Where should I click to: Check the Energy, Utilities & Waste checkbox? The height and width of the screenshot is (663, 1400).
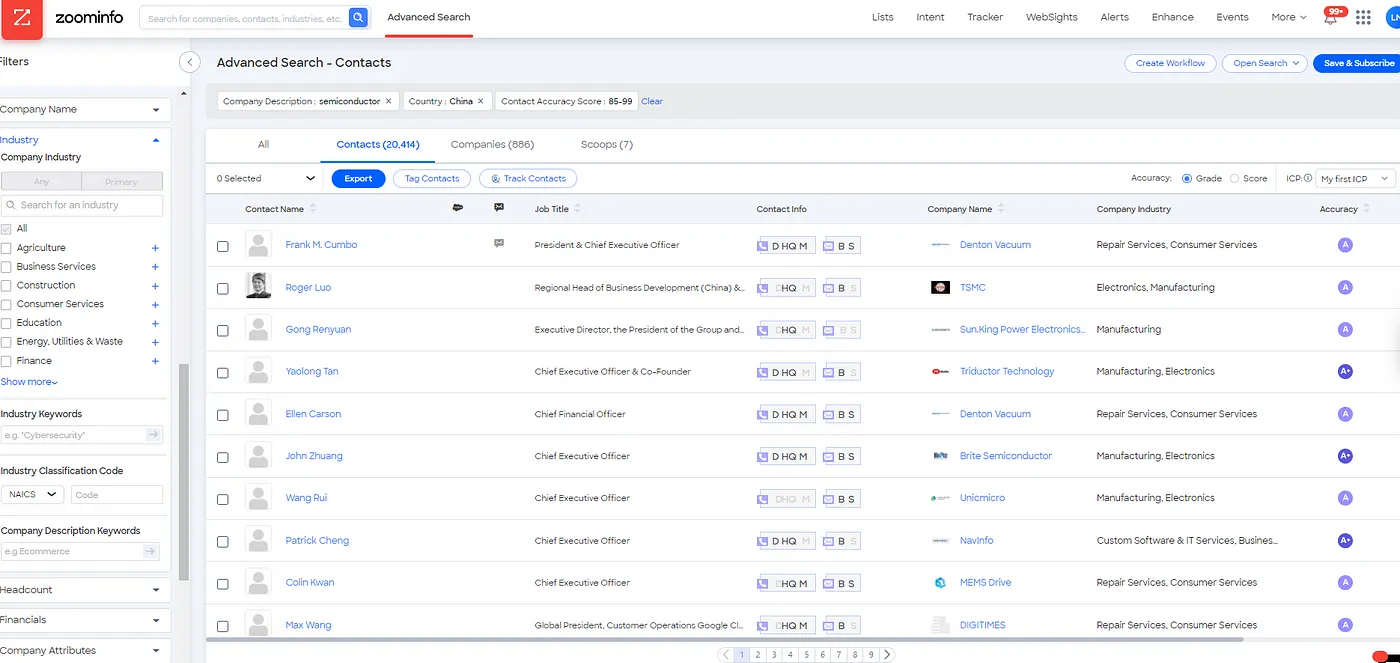7,342
